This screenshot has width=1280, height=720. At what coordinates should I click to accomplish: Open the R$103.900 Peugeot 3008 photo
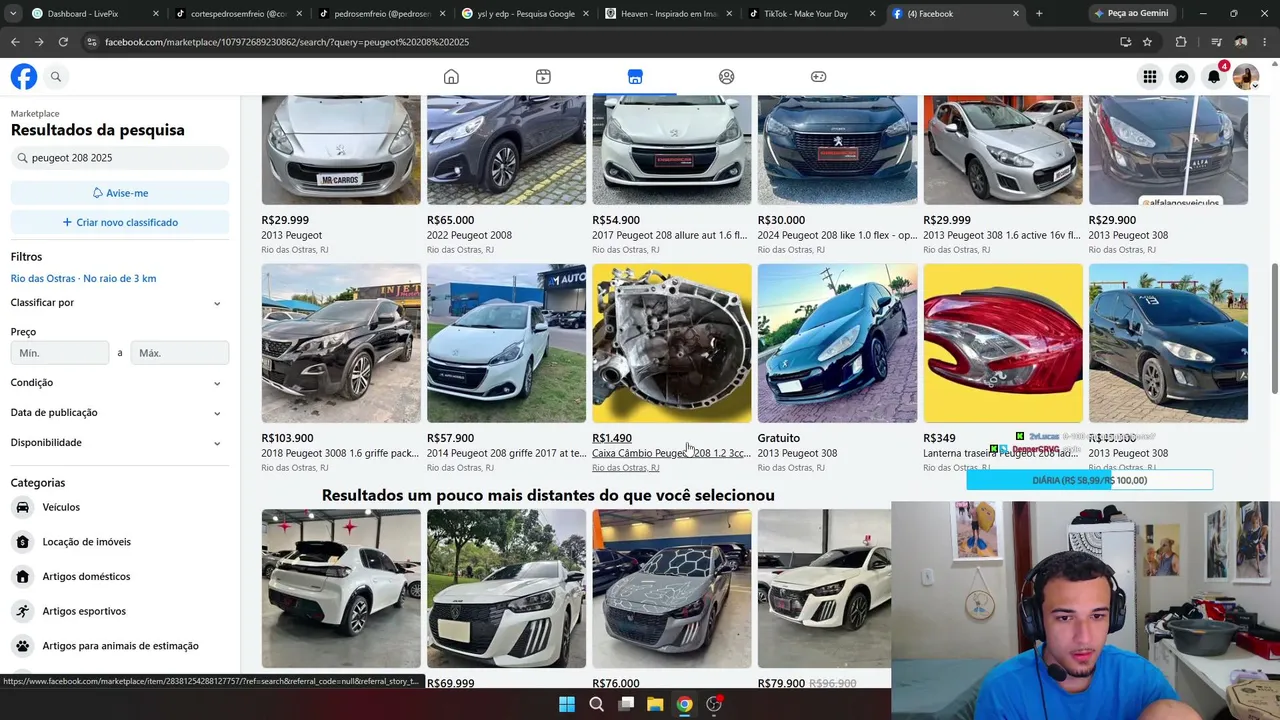pyautogui.click(x=341, y=343)
